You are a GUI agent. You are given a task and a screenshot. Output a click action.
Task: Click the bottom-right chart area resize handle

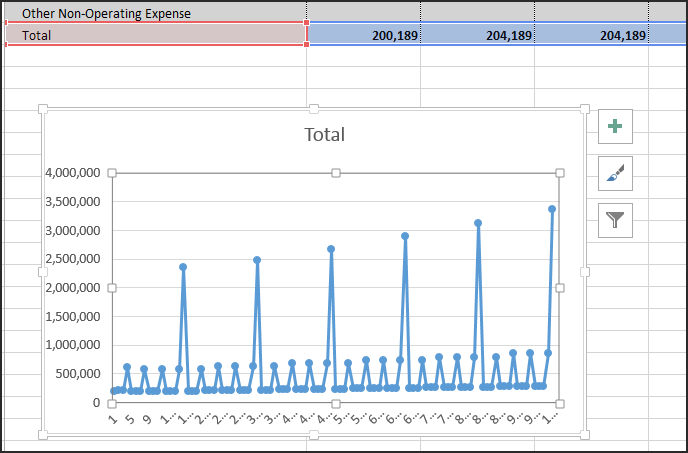pos(585,435)
